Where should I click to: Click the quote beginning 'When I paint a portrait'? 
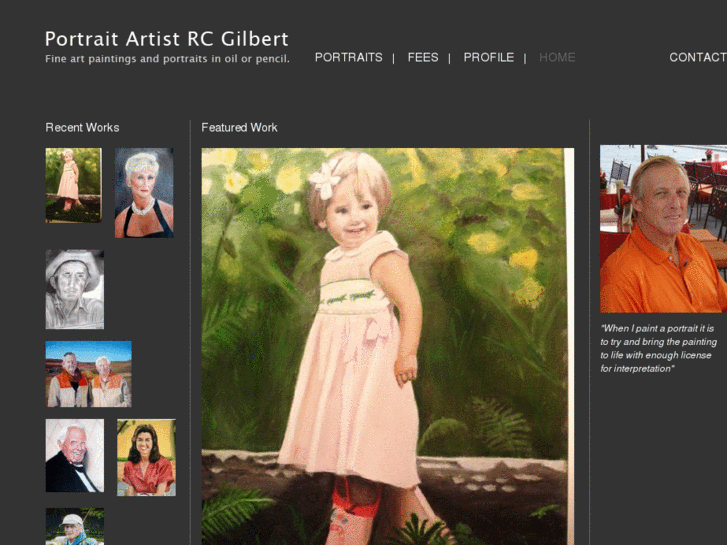658,348
